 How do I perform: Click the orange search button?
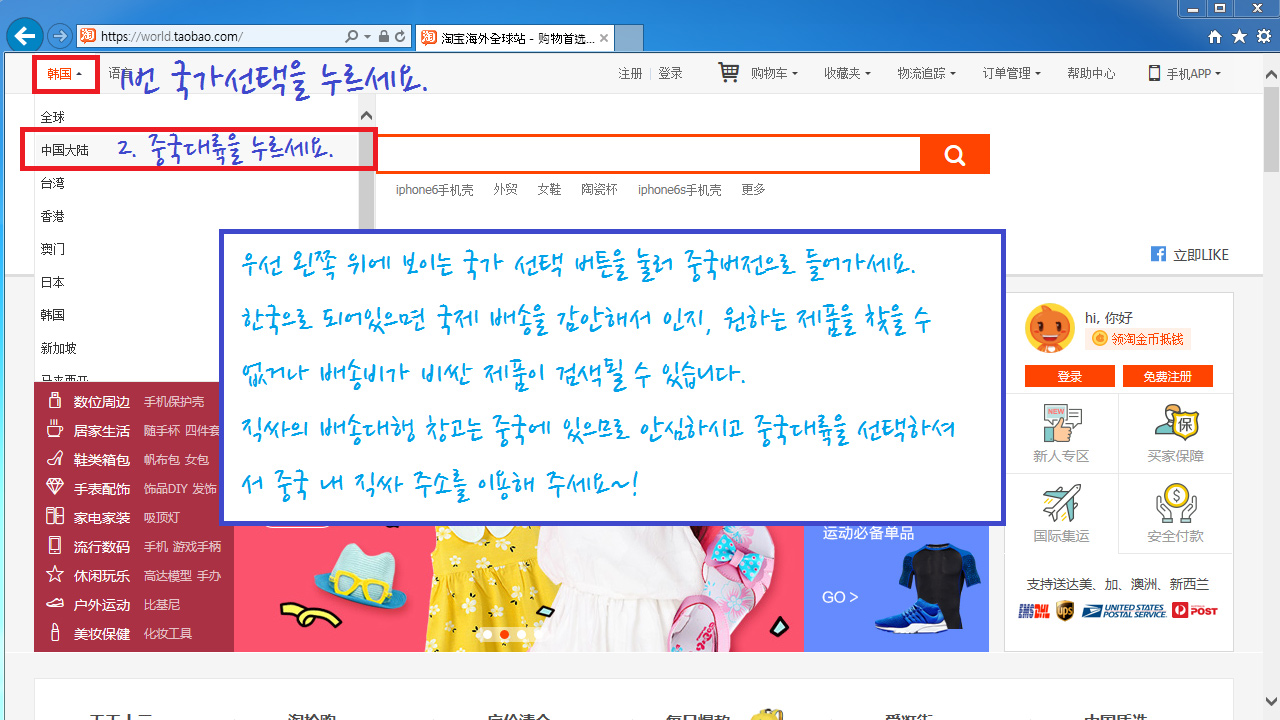tap(955, 154)
